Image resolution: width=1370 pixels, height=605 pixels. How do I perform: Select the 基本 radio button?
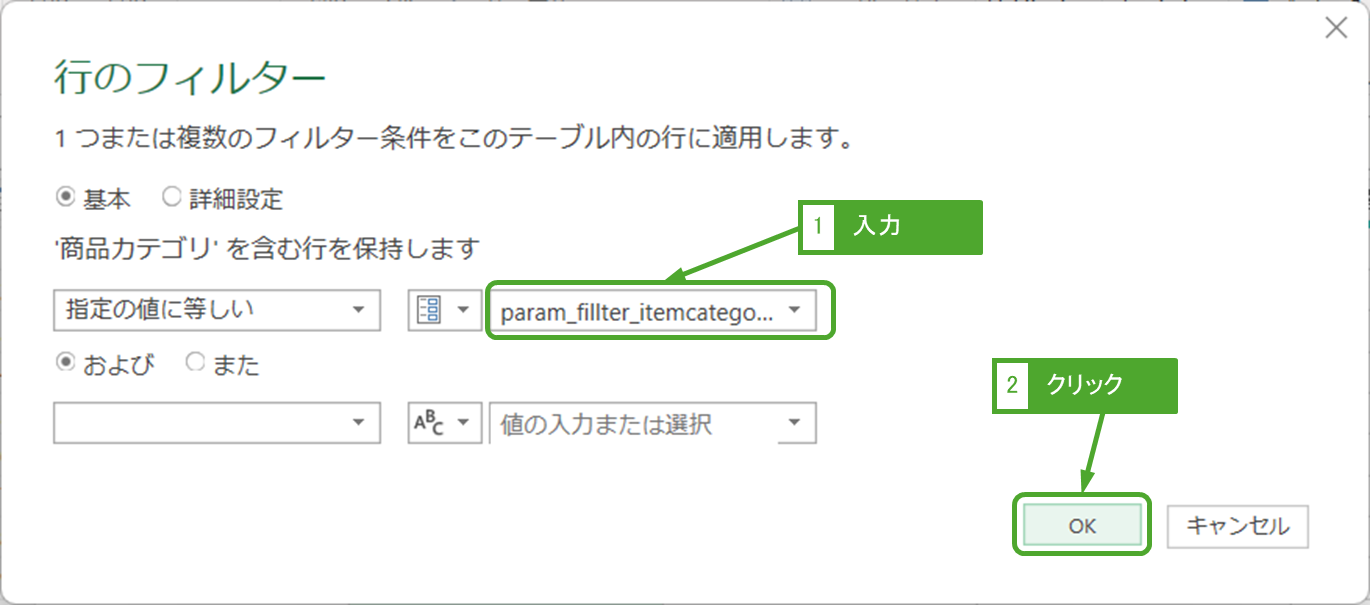tap(65, 198)
